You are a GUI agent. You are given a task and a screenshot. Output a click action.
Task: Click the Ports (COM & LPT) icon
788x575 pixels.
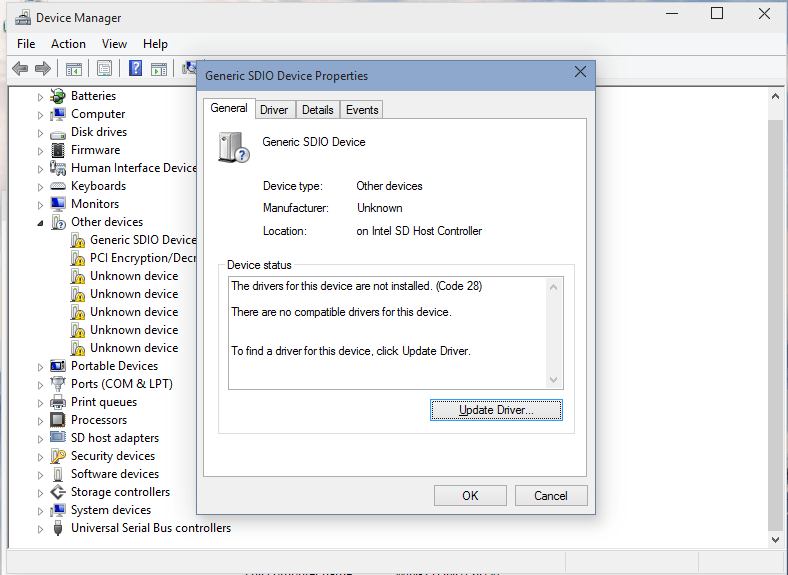coord(58,384)
